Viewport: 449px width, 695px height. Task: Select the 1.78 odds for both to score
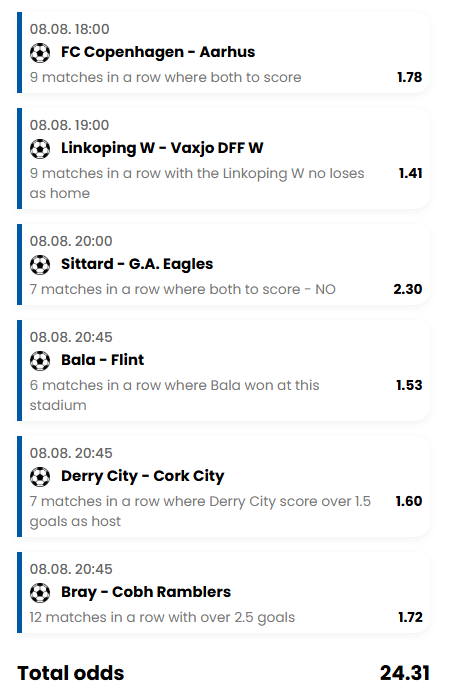pyautogui.click(x=410, y=77)
